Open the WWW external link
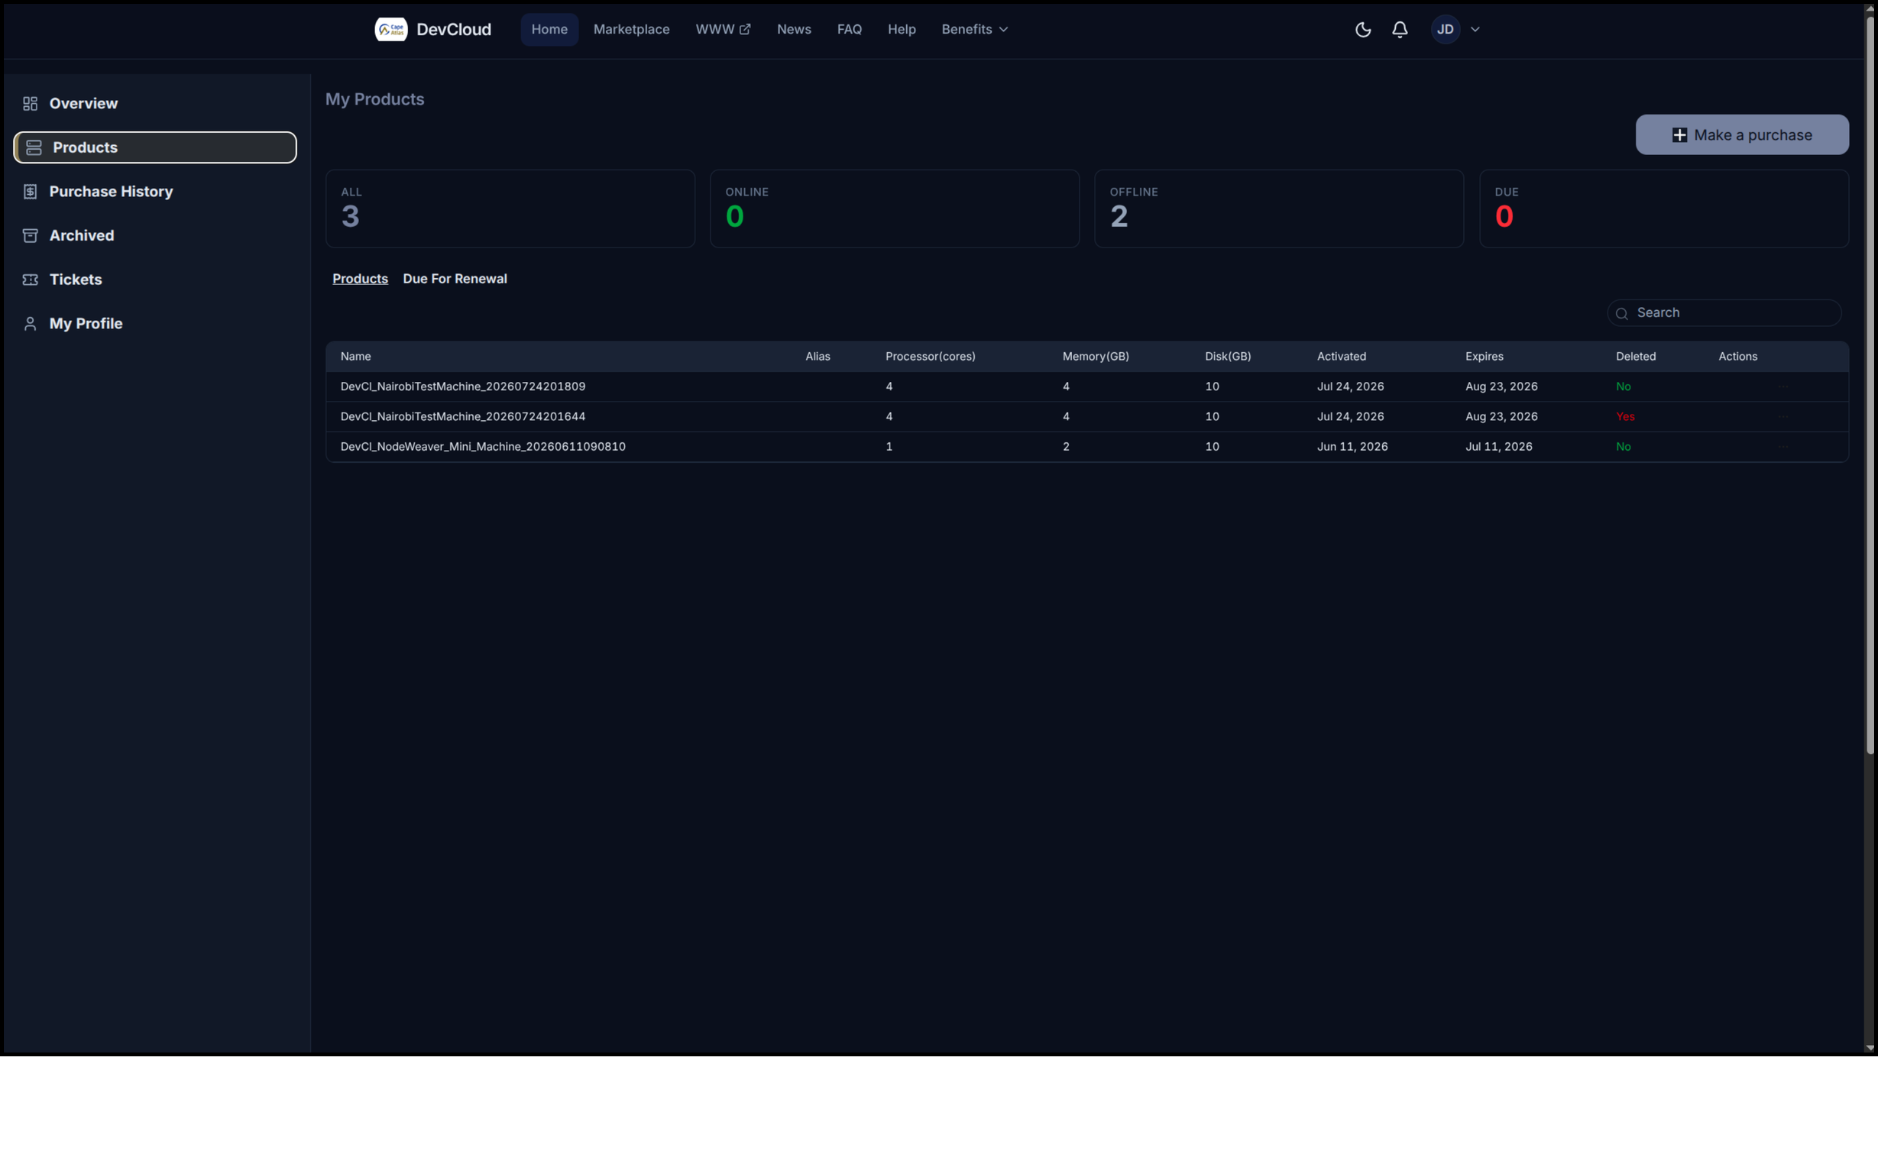Screen dimensions: 1878x1168 coord(723,29)
